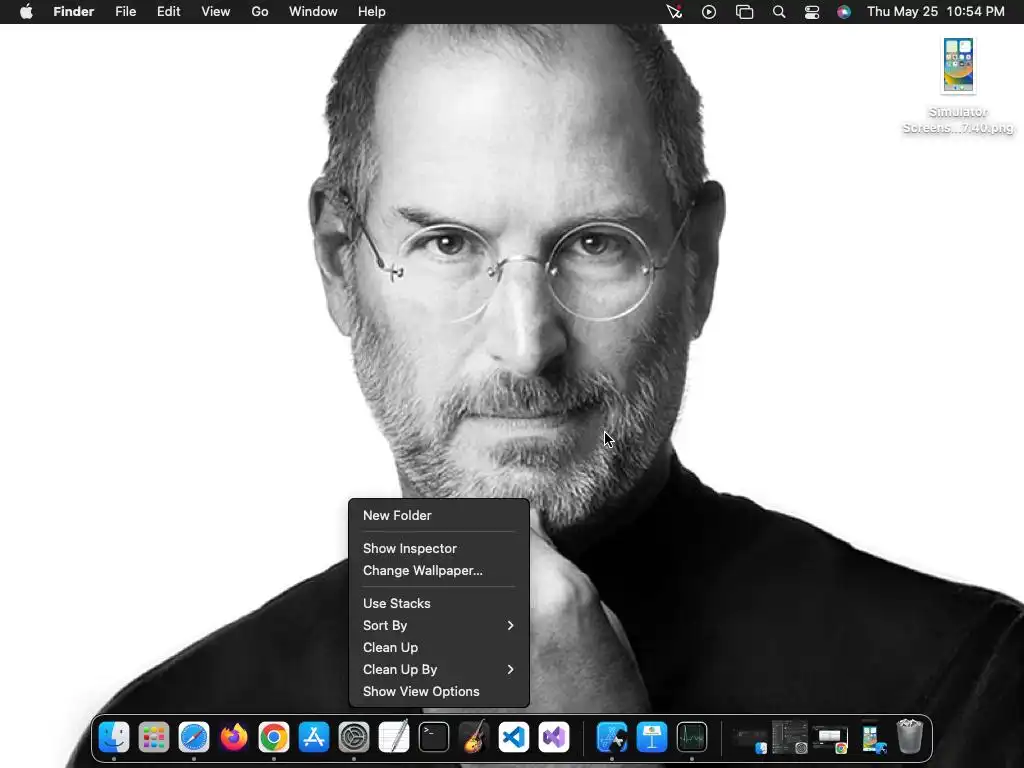Click the play-circle icon in the menu bar
The image size is (1024, 768).
coord(709,12)
